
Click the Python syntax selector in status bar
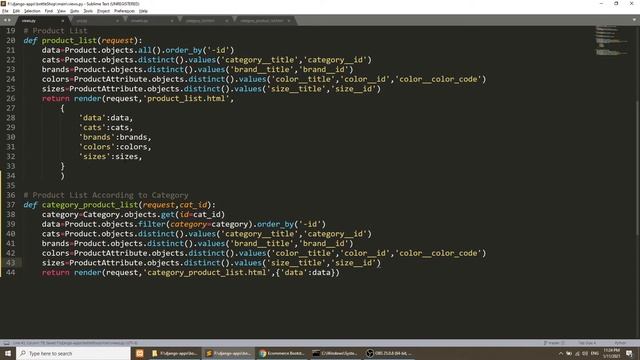pos(620,343)
